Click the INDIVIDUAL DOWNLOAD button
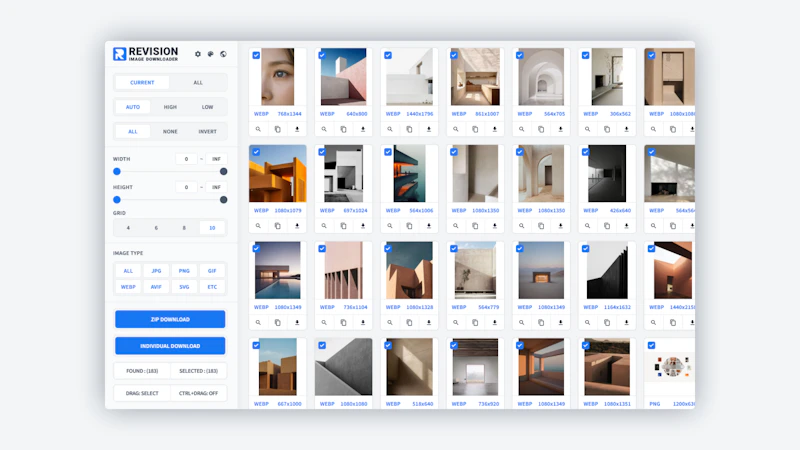Image resolution: width=800 pixels, height=450 pixels. [x=170, y=345]
